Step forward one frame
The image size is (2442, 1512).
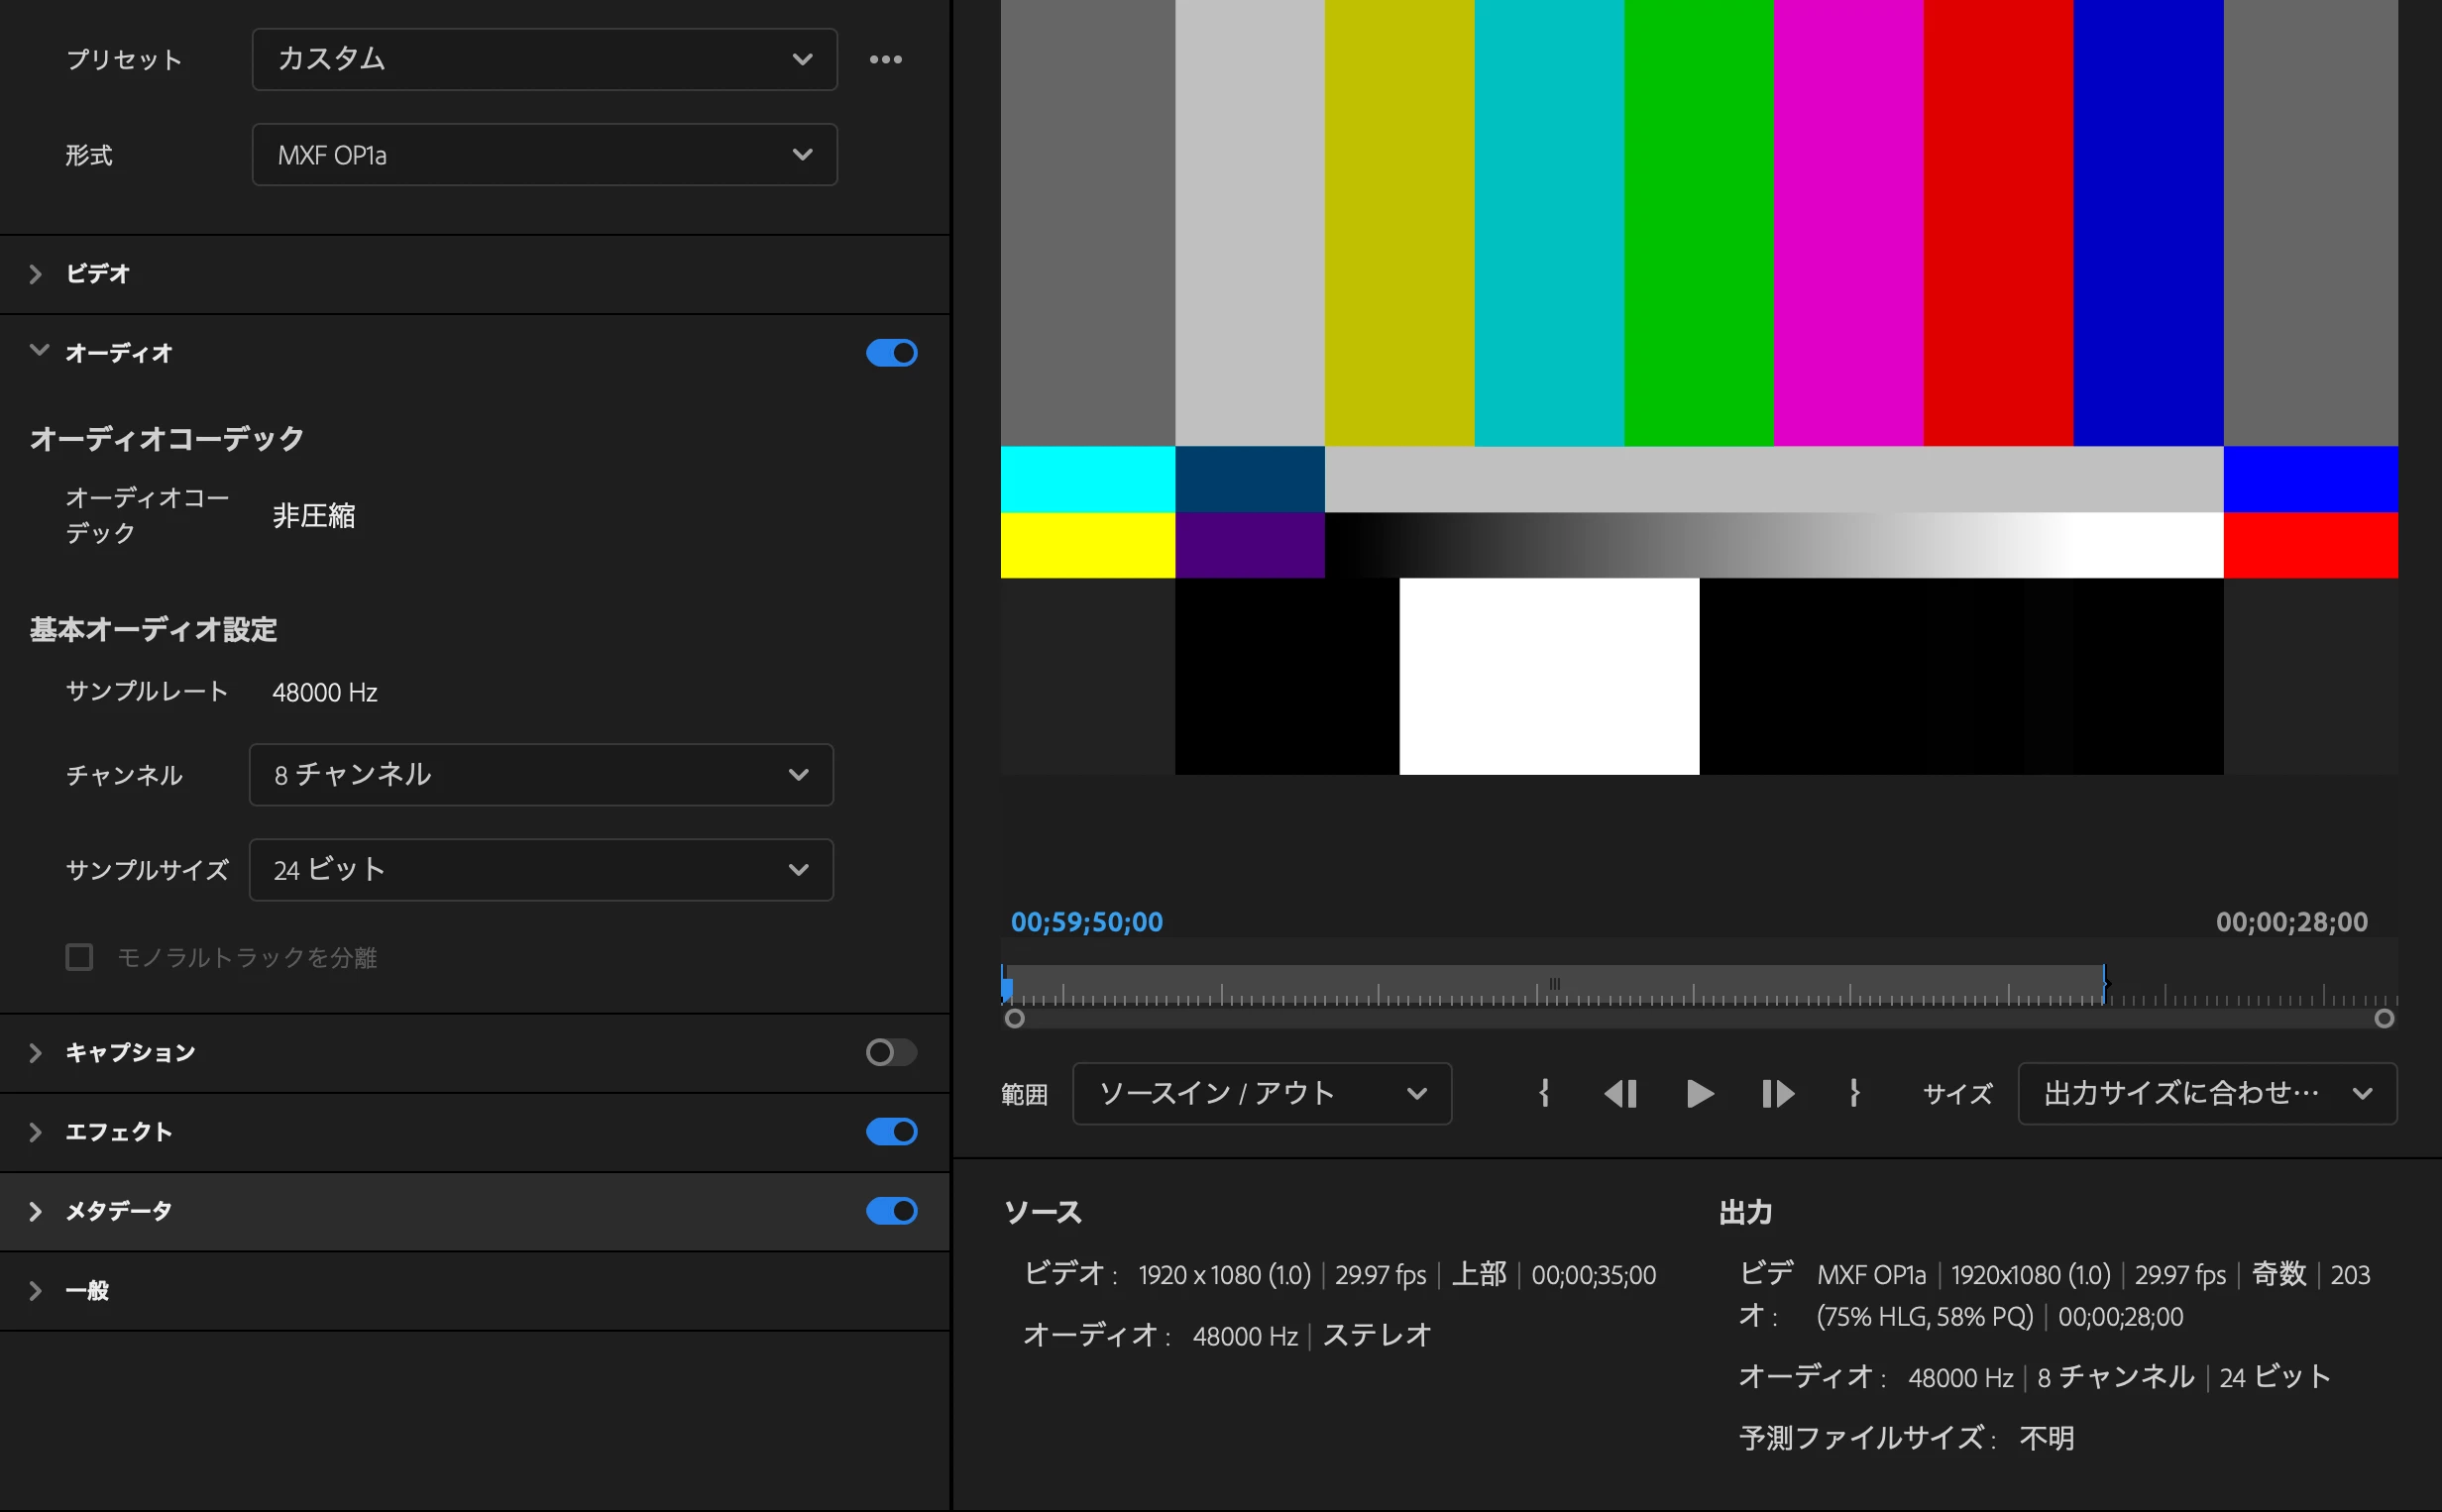tap(1777, 1093)
